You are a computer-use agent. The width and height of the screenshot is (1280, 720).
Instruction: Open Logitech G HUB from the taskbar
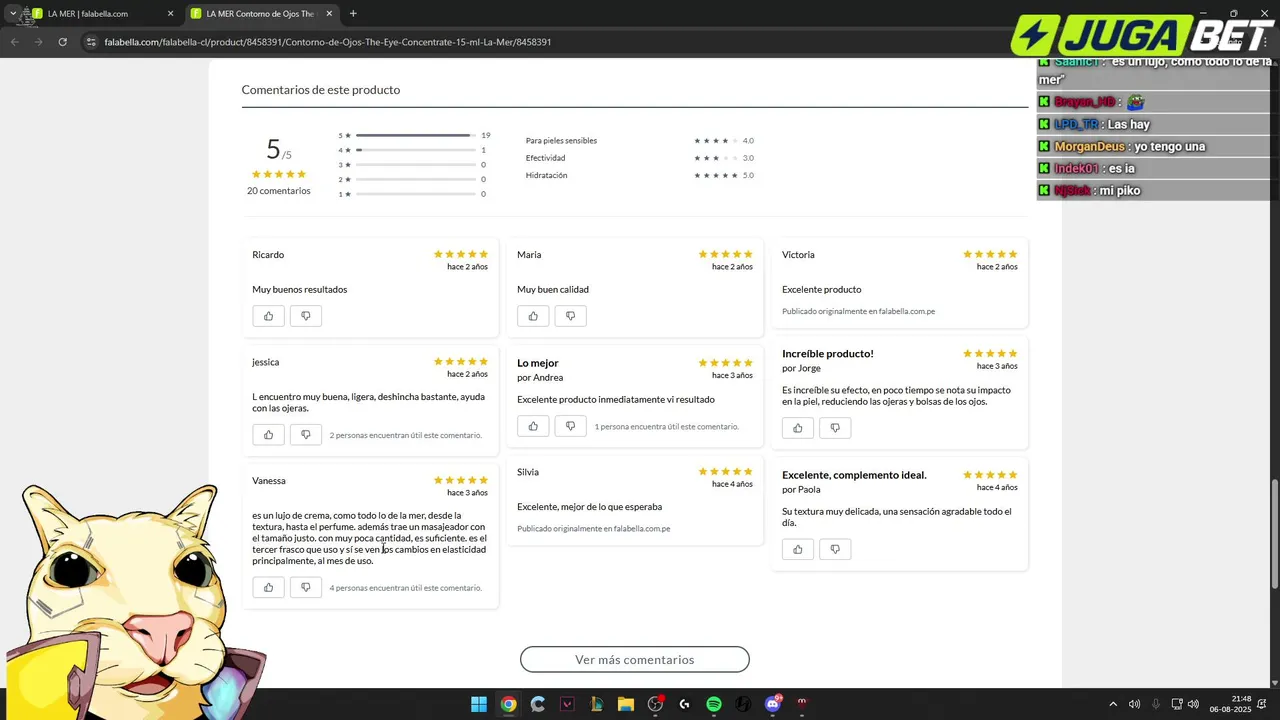684,704
